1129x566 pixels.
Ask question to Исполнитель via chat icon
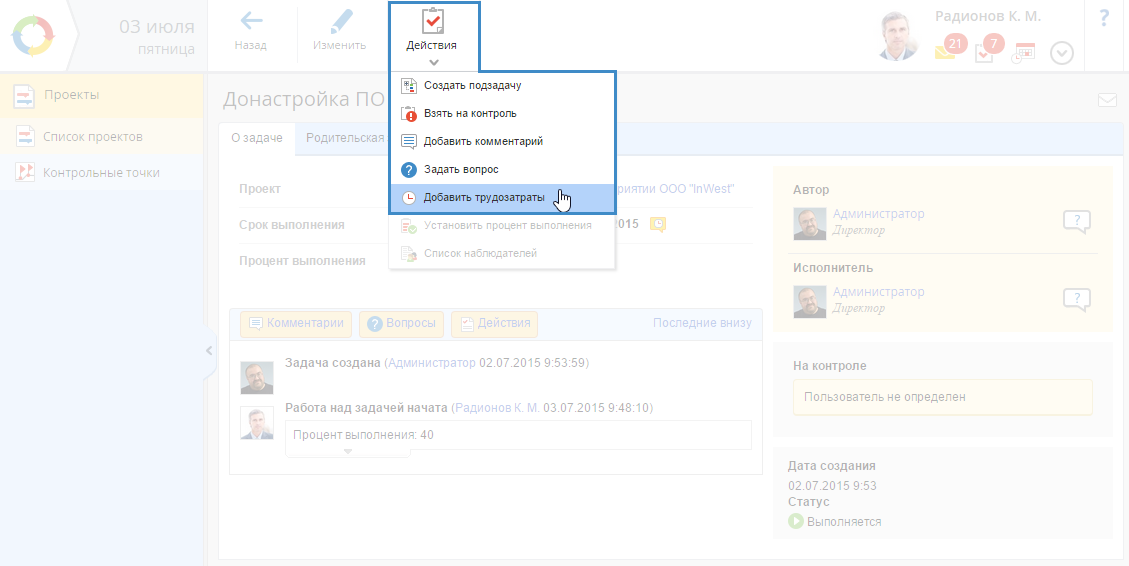point(1077,300)
